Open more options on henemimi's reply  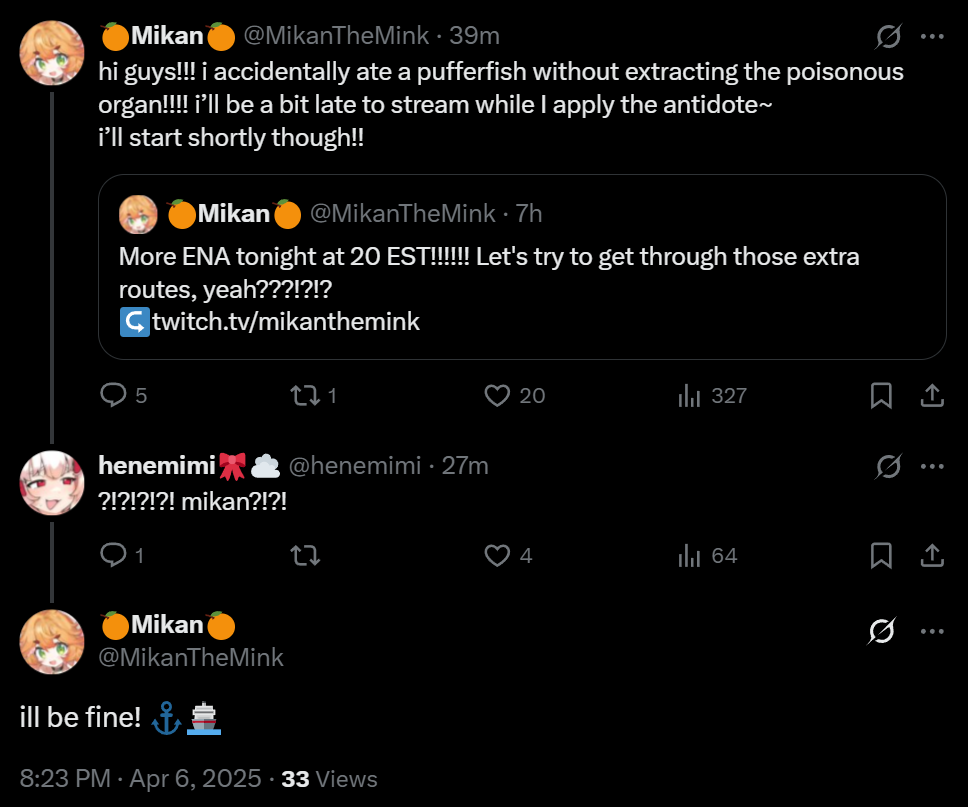pos(932,466)
